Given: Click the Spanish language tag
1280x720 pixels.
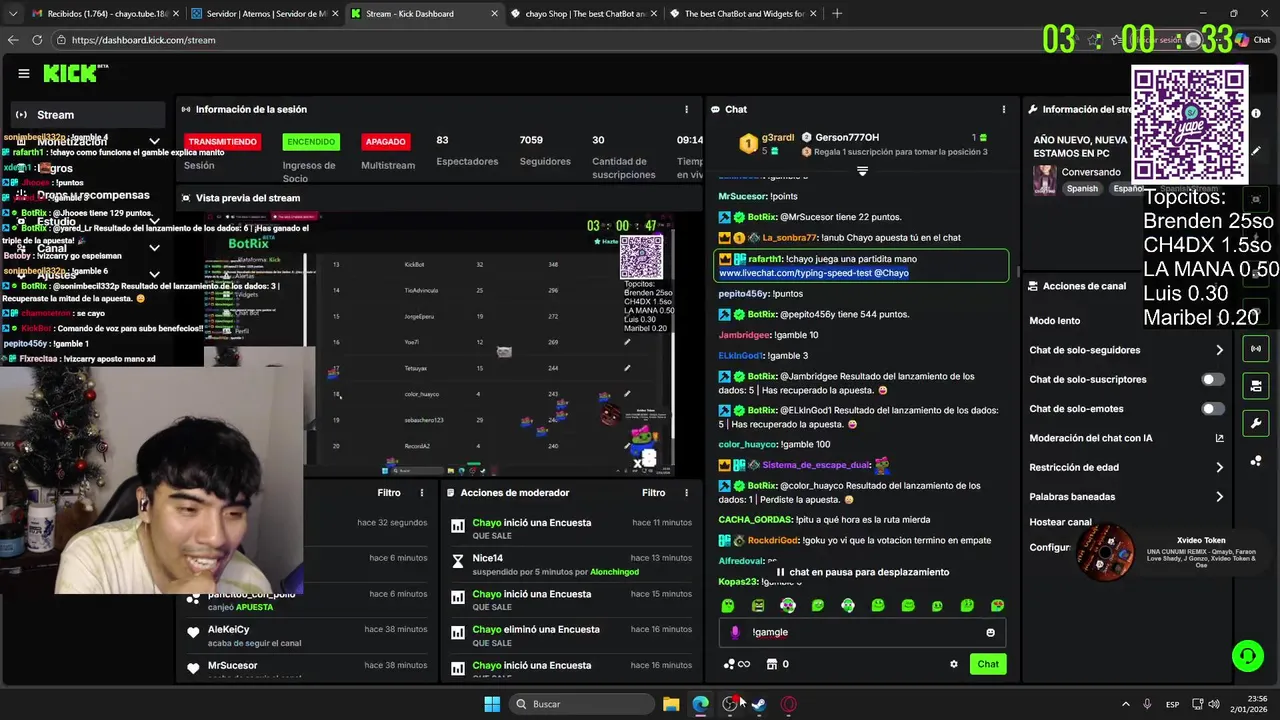Looking at the screenshot, I should coord(1082,188).
